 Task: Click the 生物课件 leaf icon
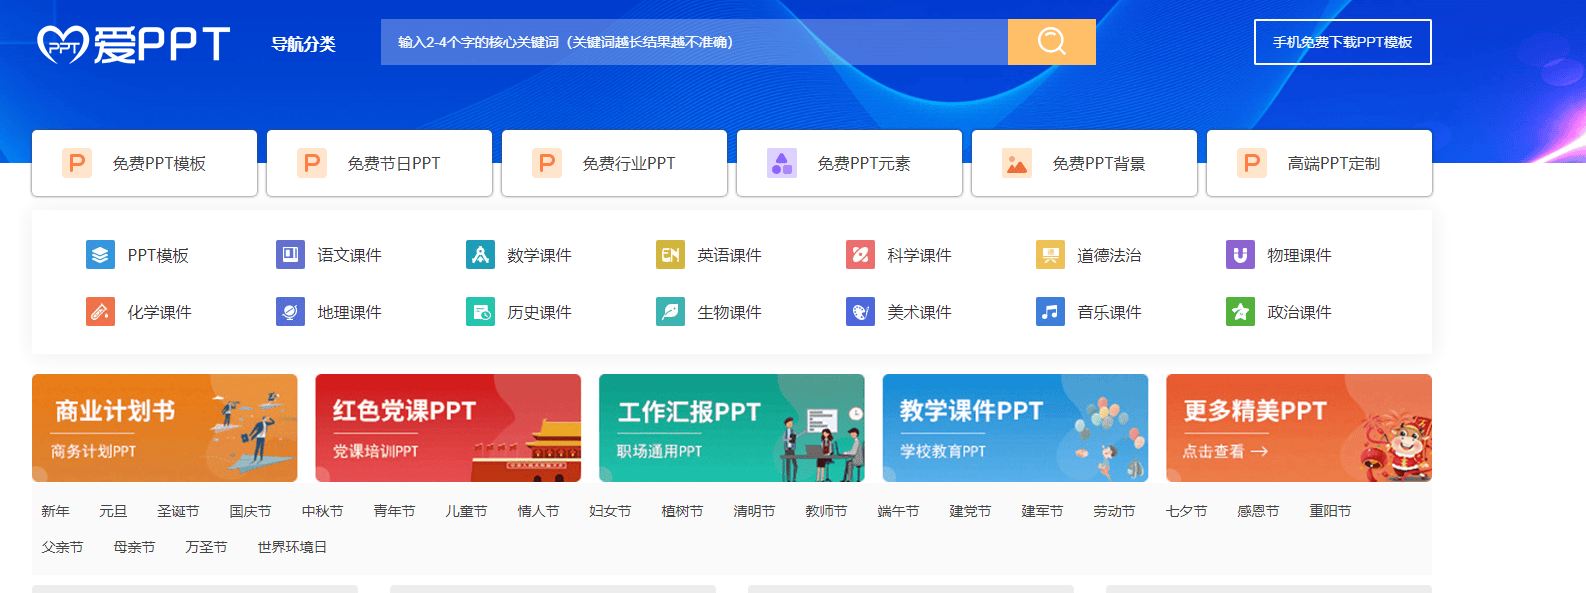tap(670, 312)
